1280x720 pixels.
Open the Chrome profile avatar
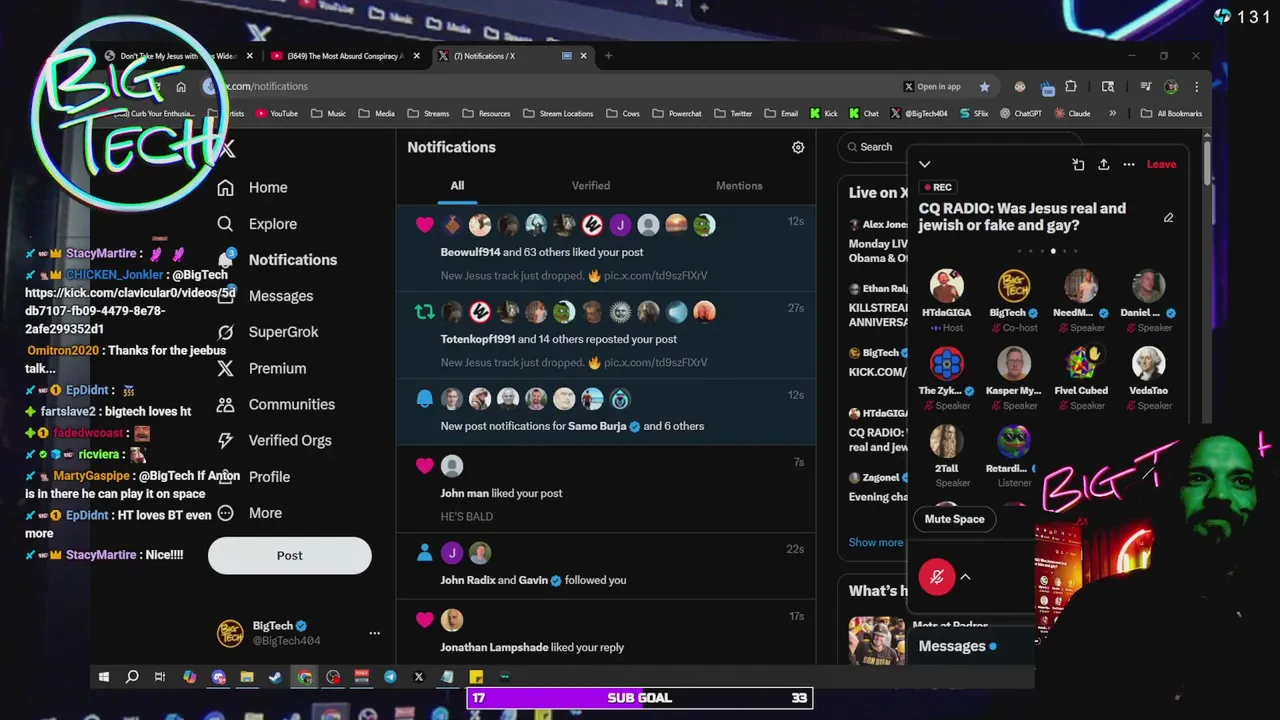point(1171,87)
